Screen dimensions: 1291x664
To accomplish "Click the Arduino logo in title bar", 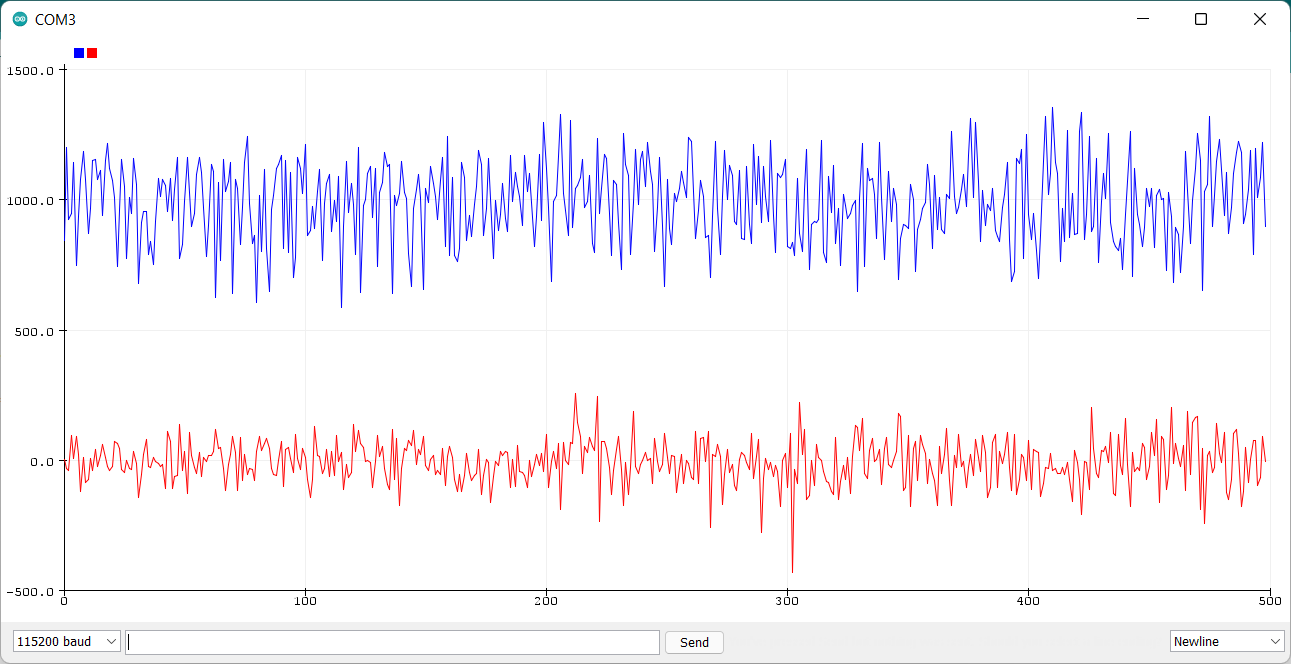I will 20,19.
